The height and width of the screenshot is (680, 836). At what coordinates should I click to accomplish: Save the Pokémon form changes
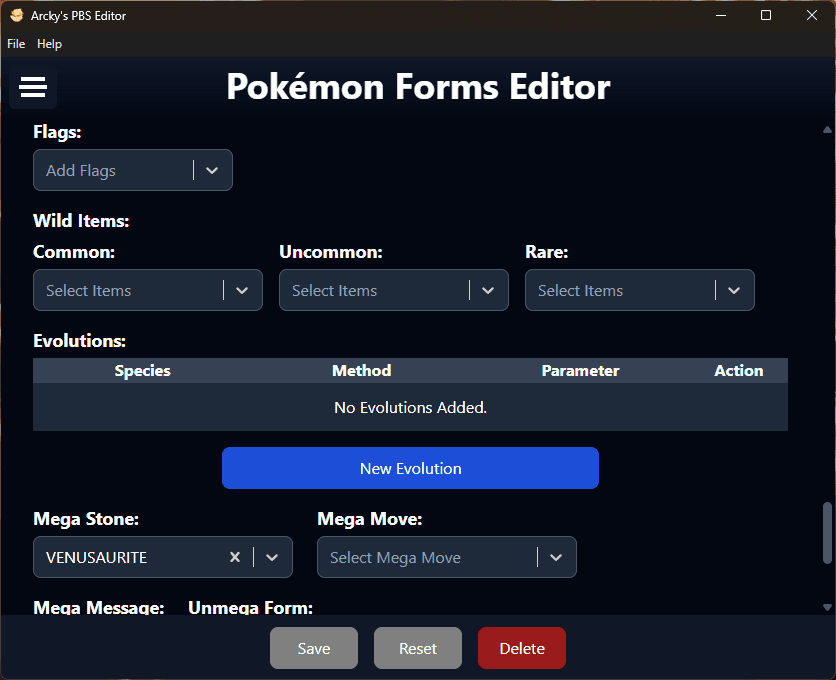(x=314, y=648)
